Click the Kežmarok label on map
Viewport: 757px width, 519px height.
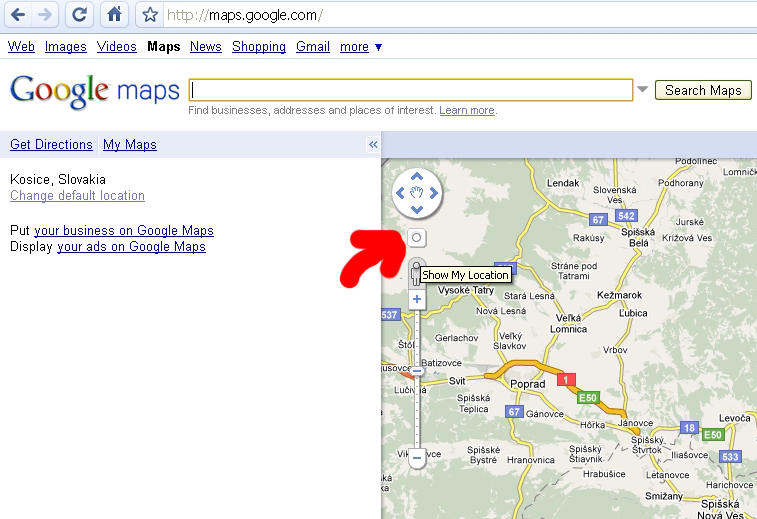619,295
